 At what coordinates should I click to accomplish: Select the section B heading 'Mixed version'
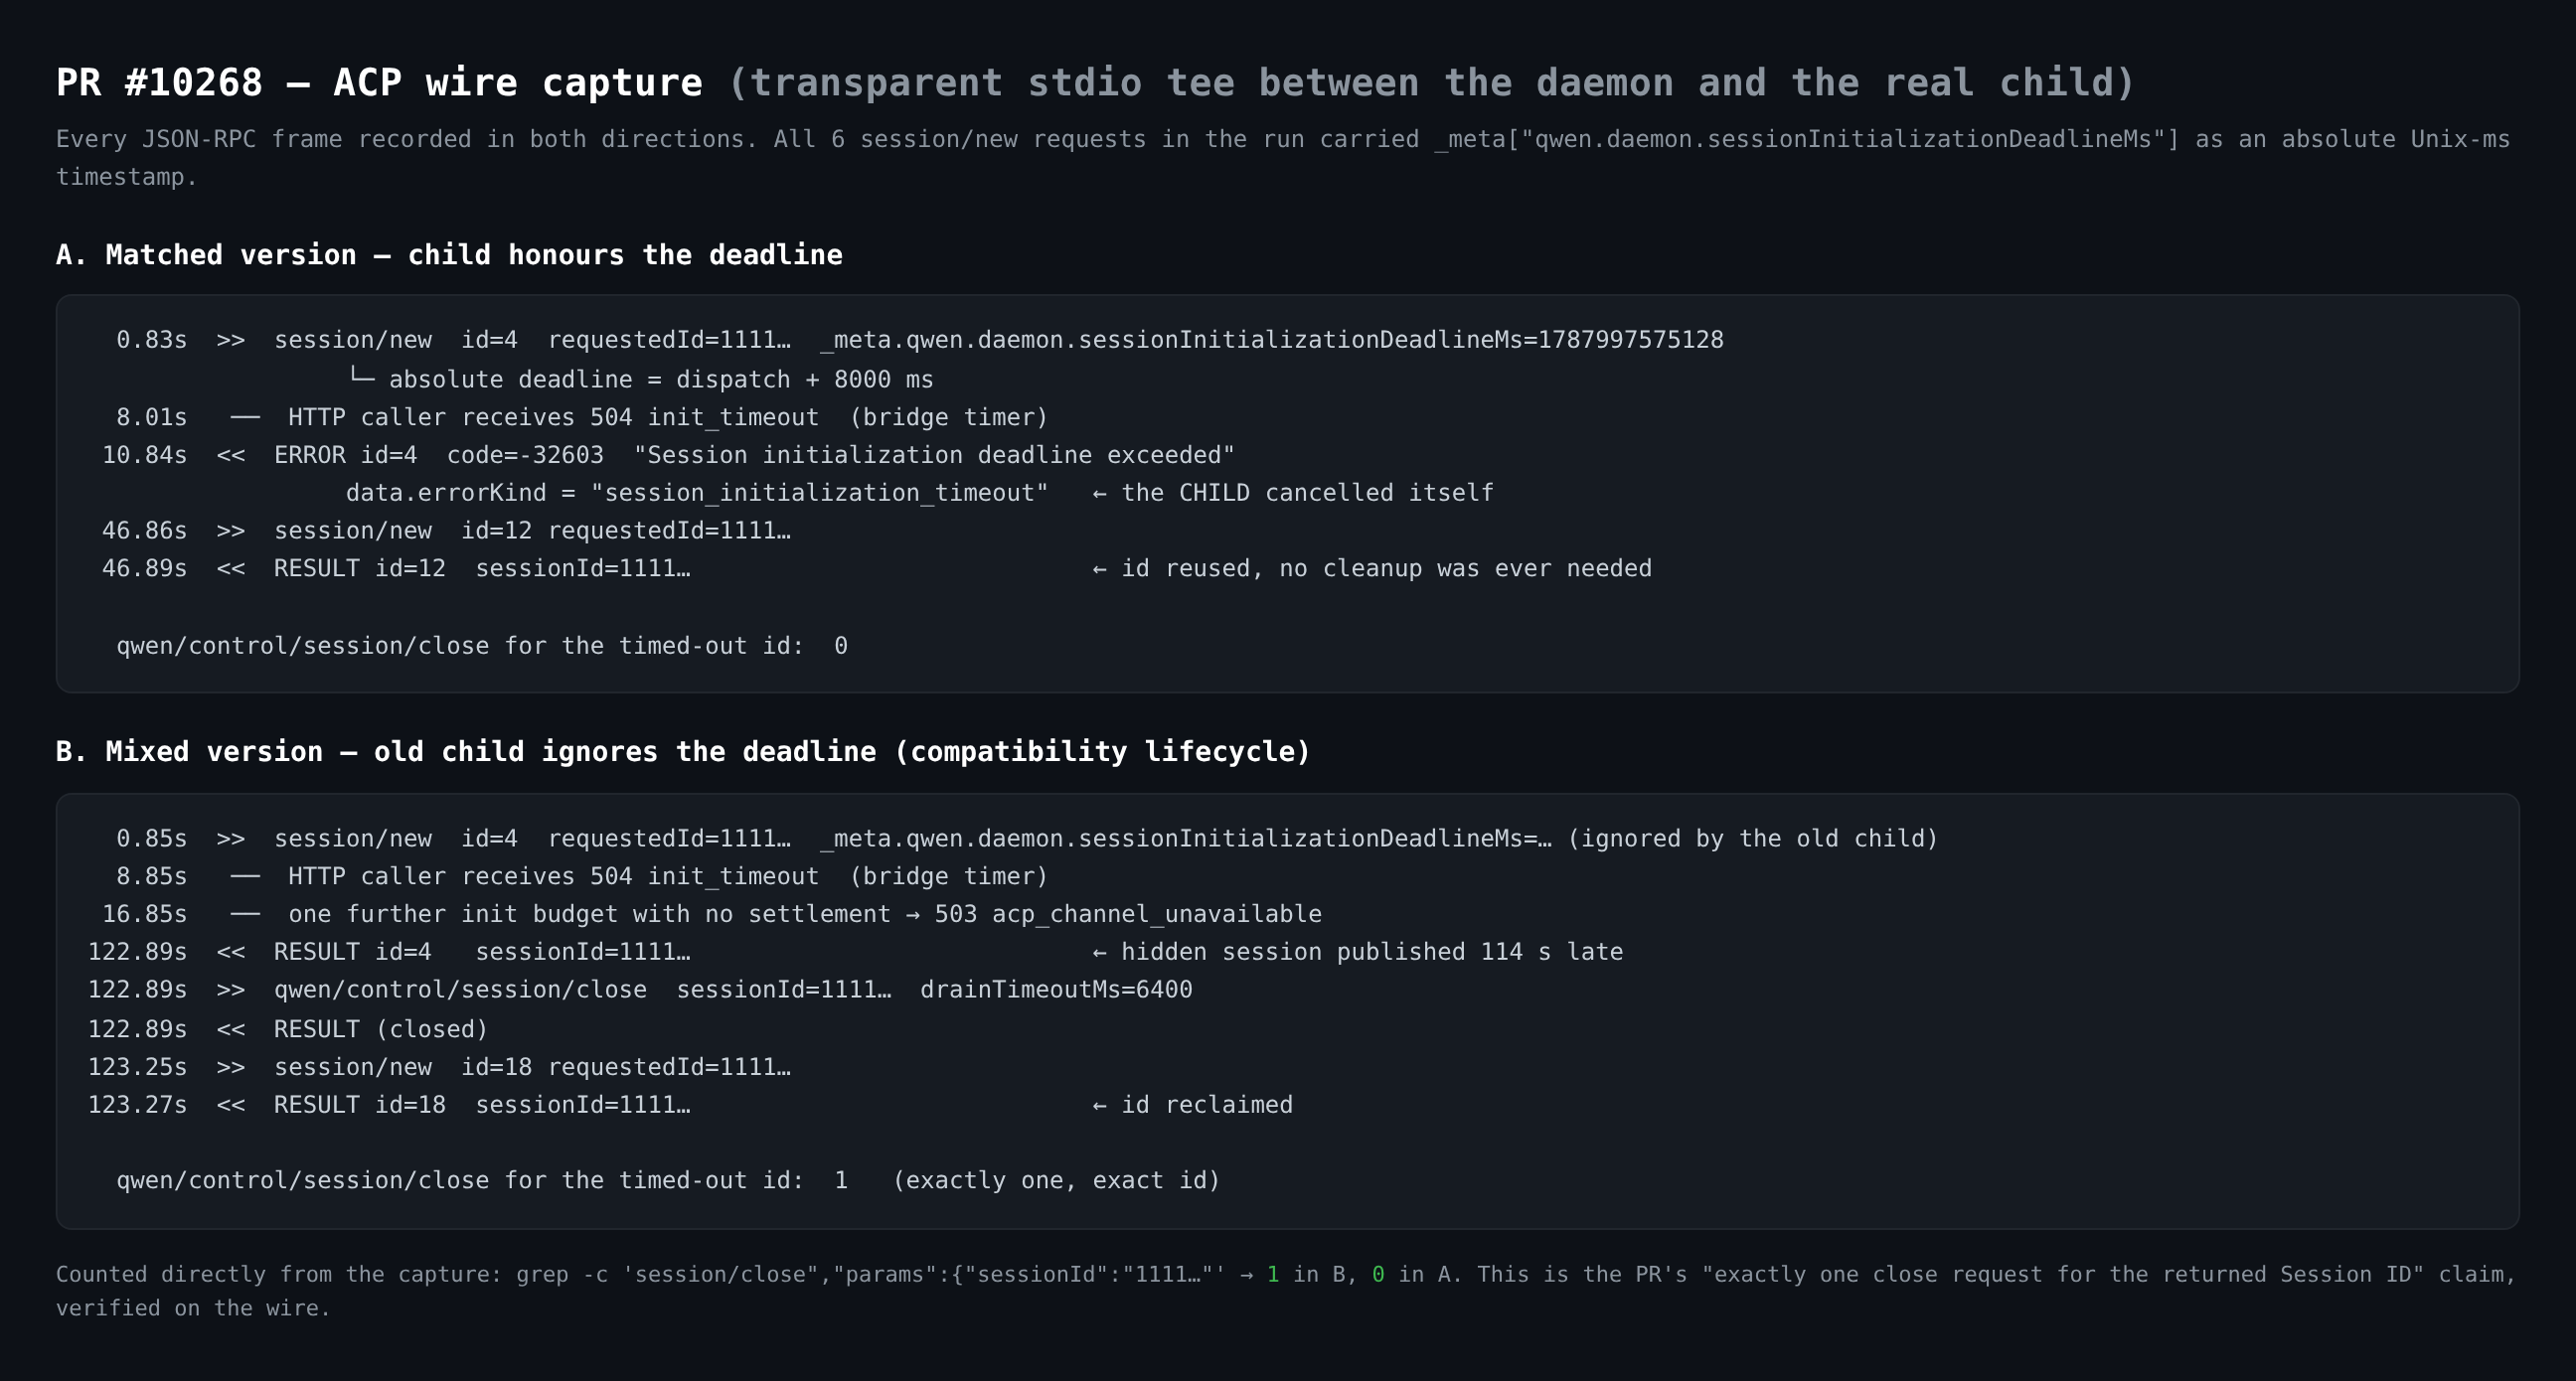coord(683,752)
